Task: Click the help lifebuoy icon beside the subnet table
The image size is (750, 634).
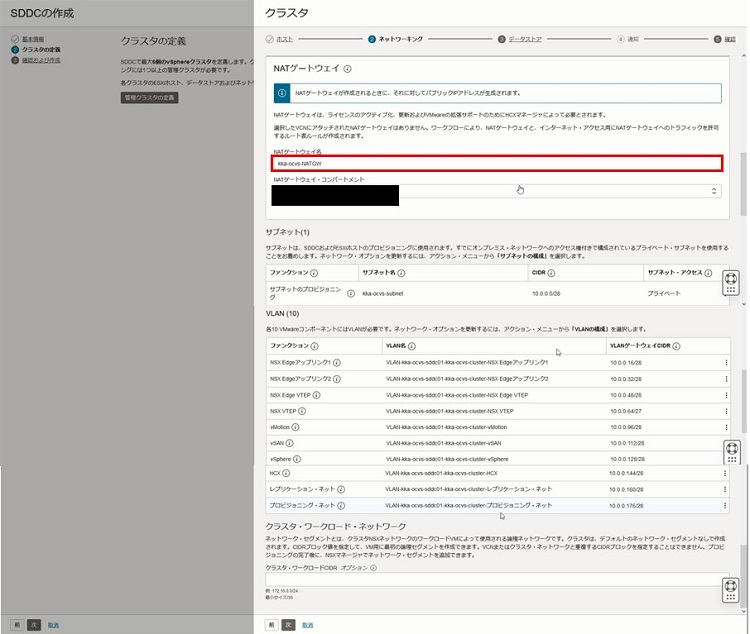Action: [x=730, y=281]
